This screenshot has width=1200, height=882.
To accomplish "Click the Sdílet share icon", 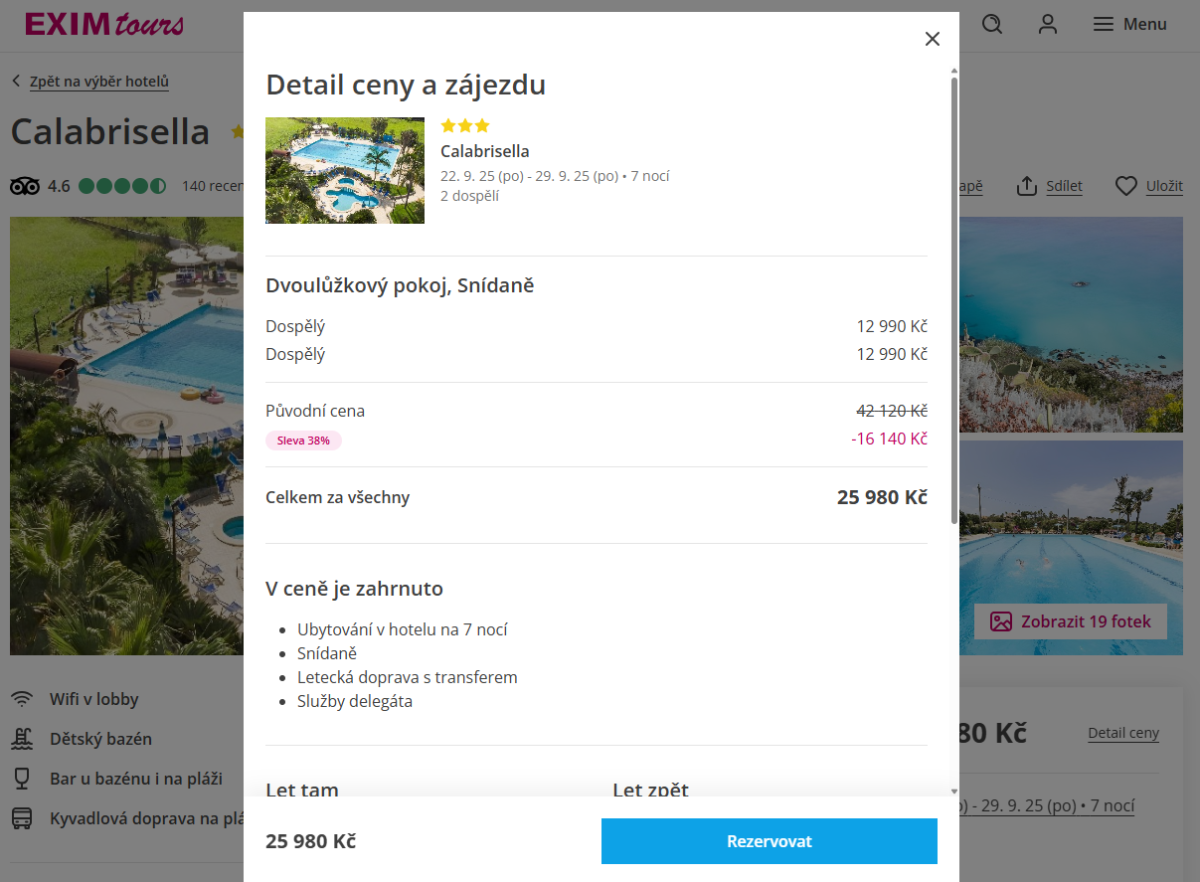I will pyautogui.click(x=1027, y=186).
